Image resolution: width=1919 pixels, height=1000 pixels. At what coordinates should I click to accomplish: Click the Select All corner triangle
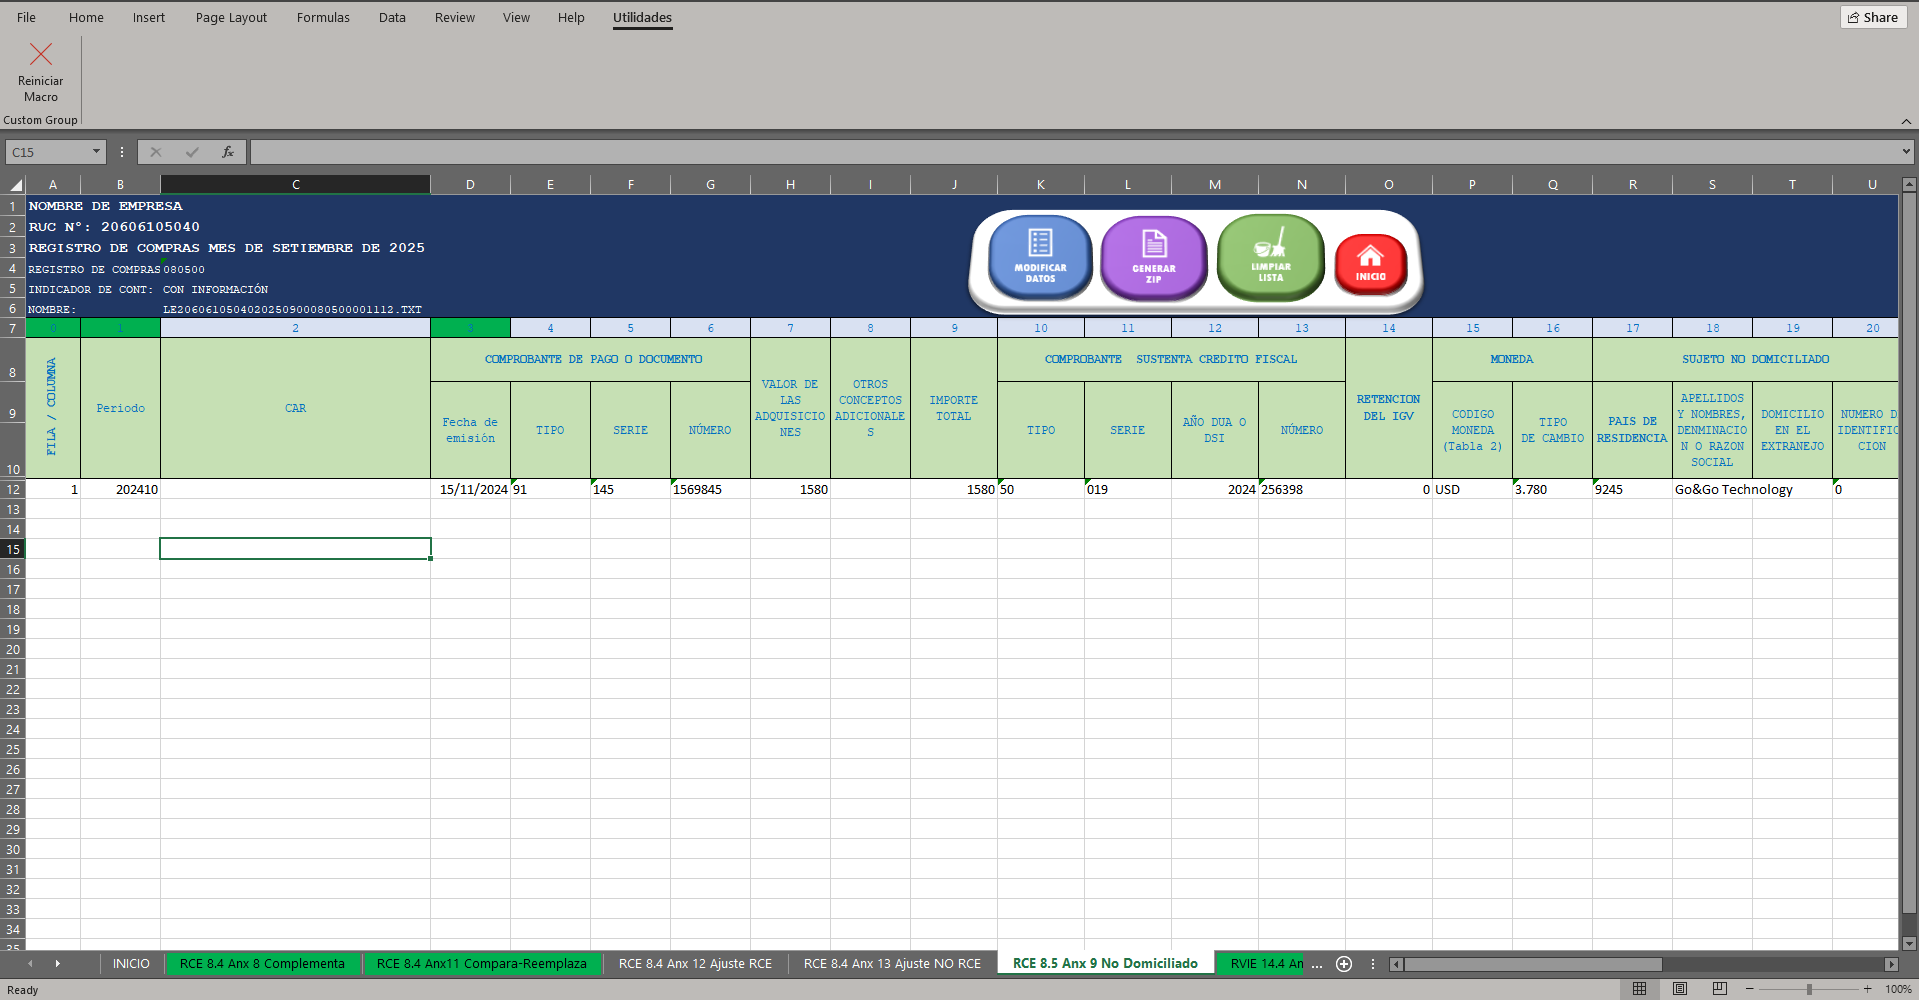[16, 185]
